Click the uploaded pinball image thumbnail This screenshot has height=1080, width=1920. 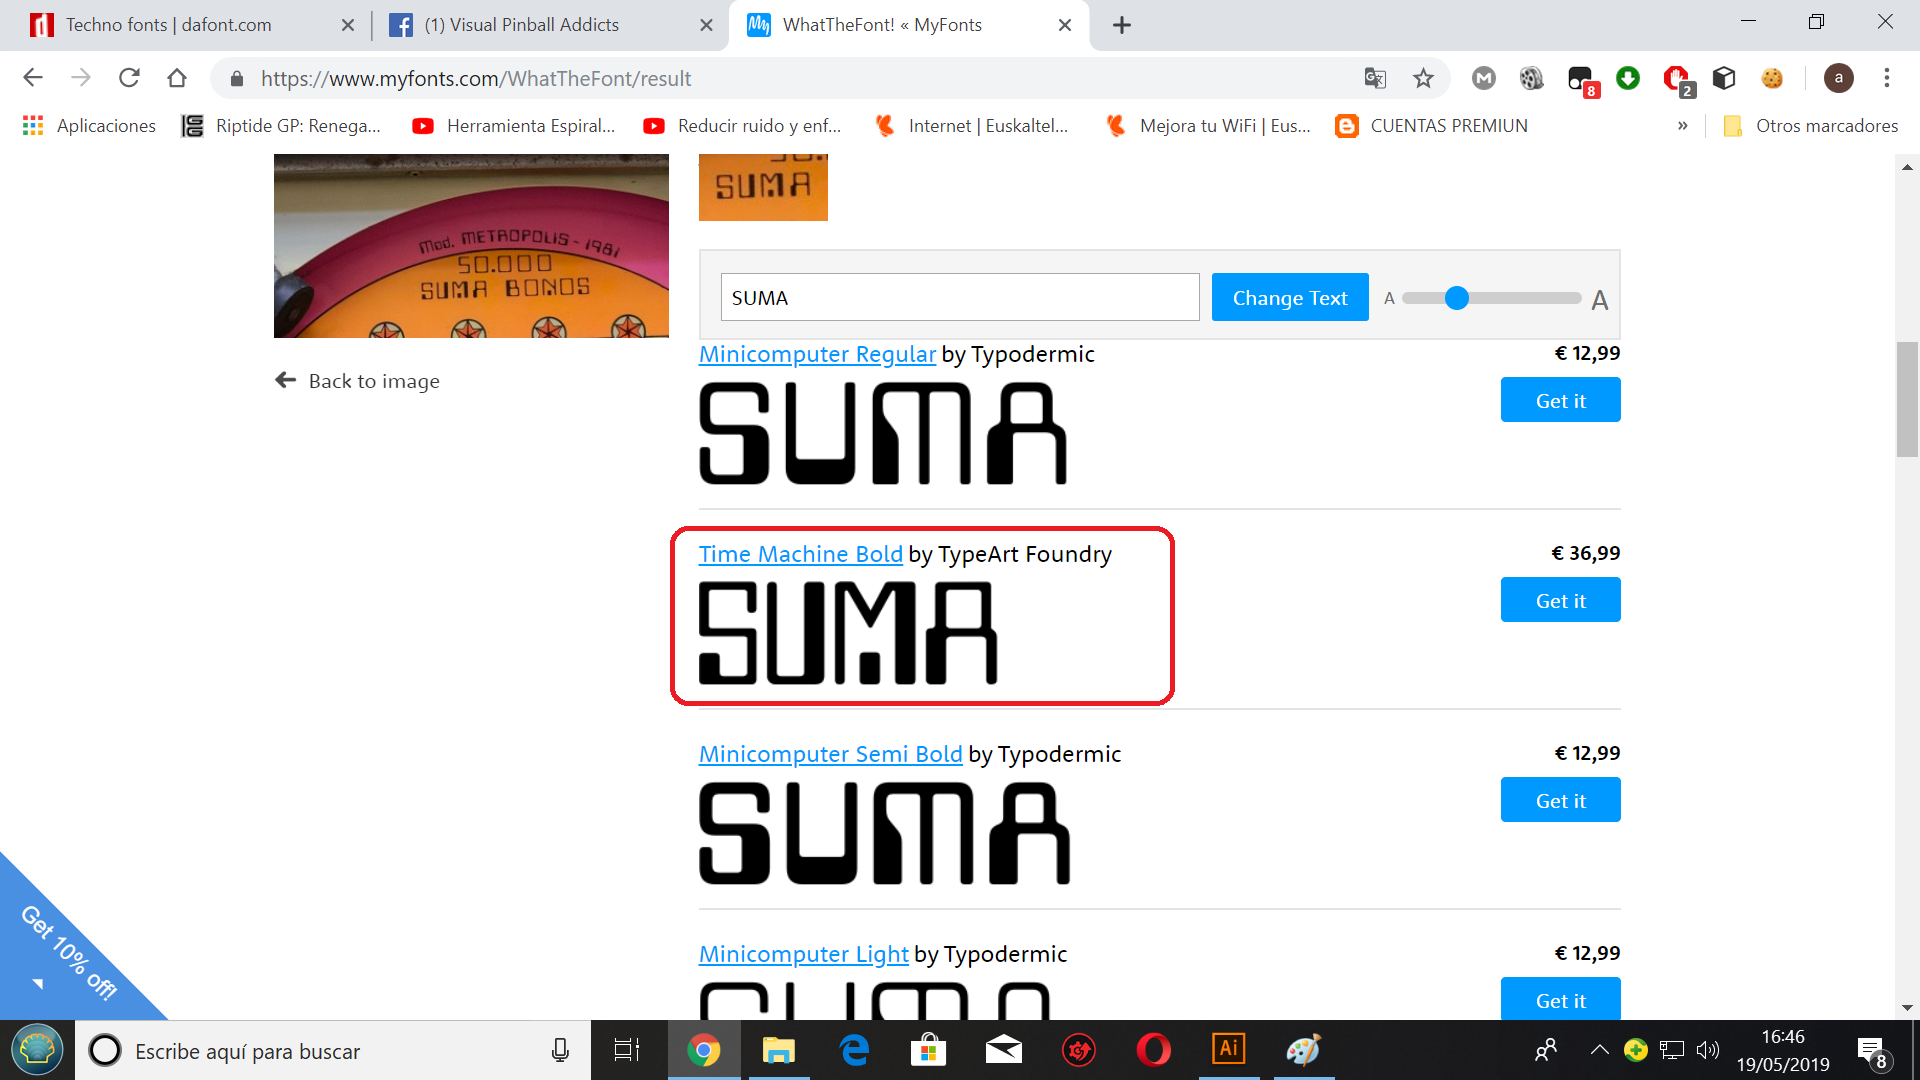(x=471, y=246)
